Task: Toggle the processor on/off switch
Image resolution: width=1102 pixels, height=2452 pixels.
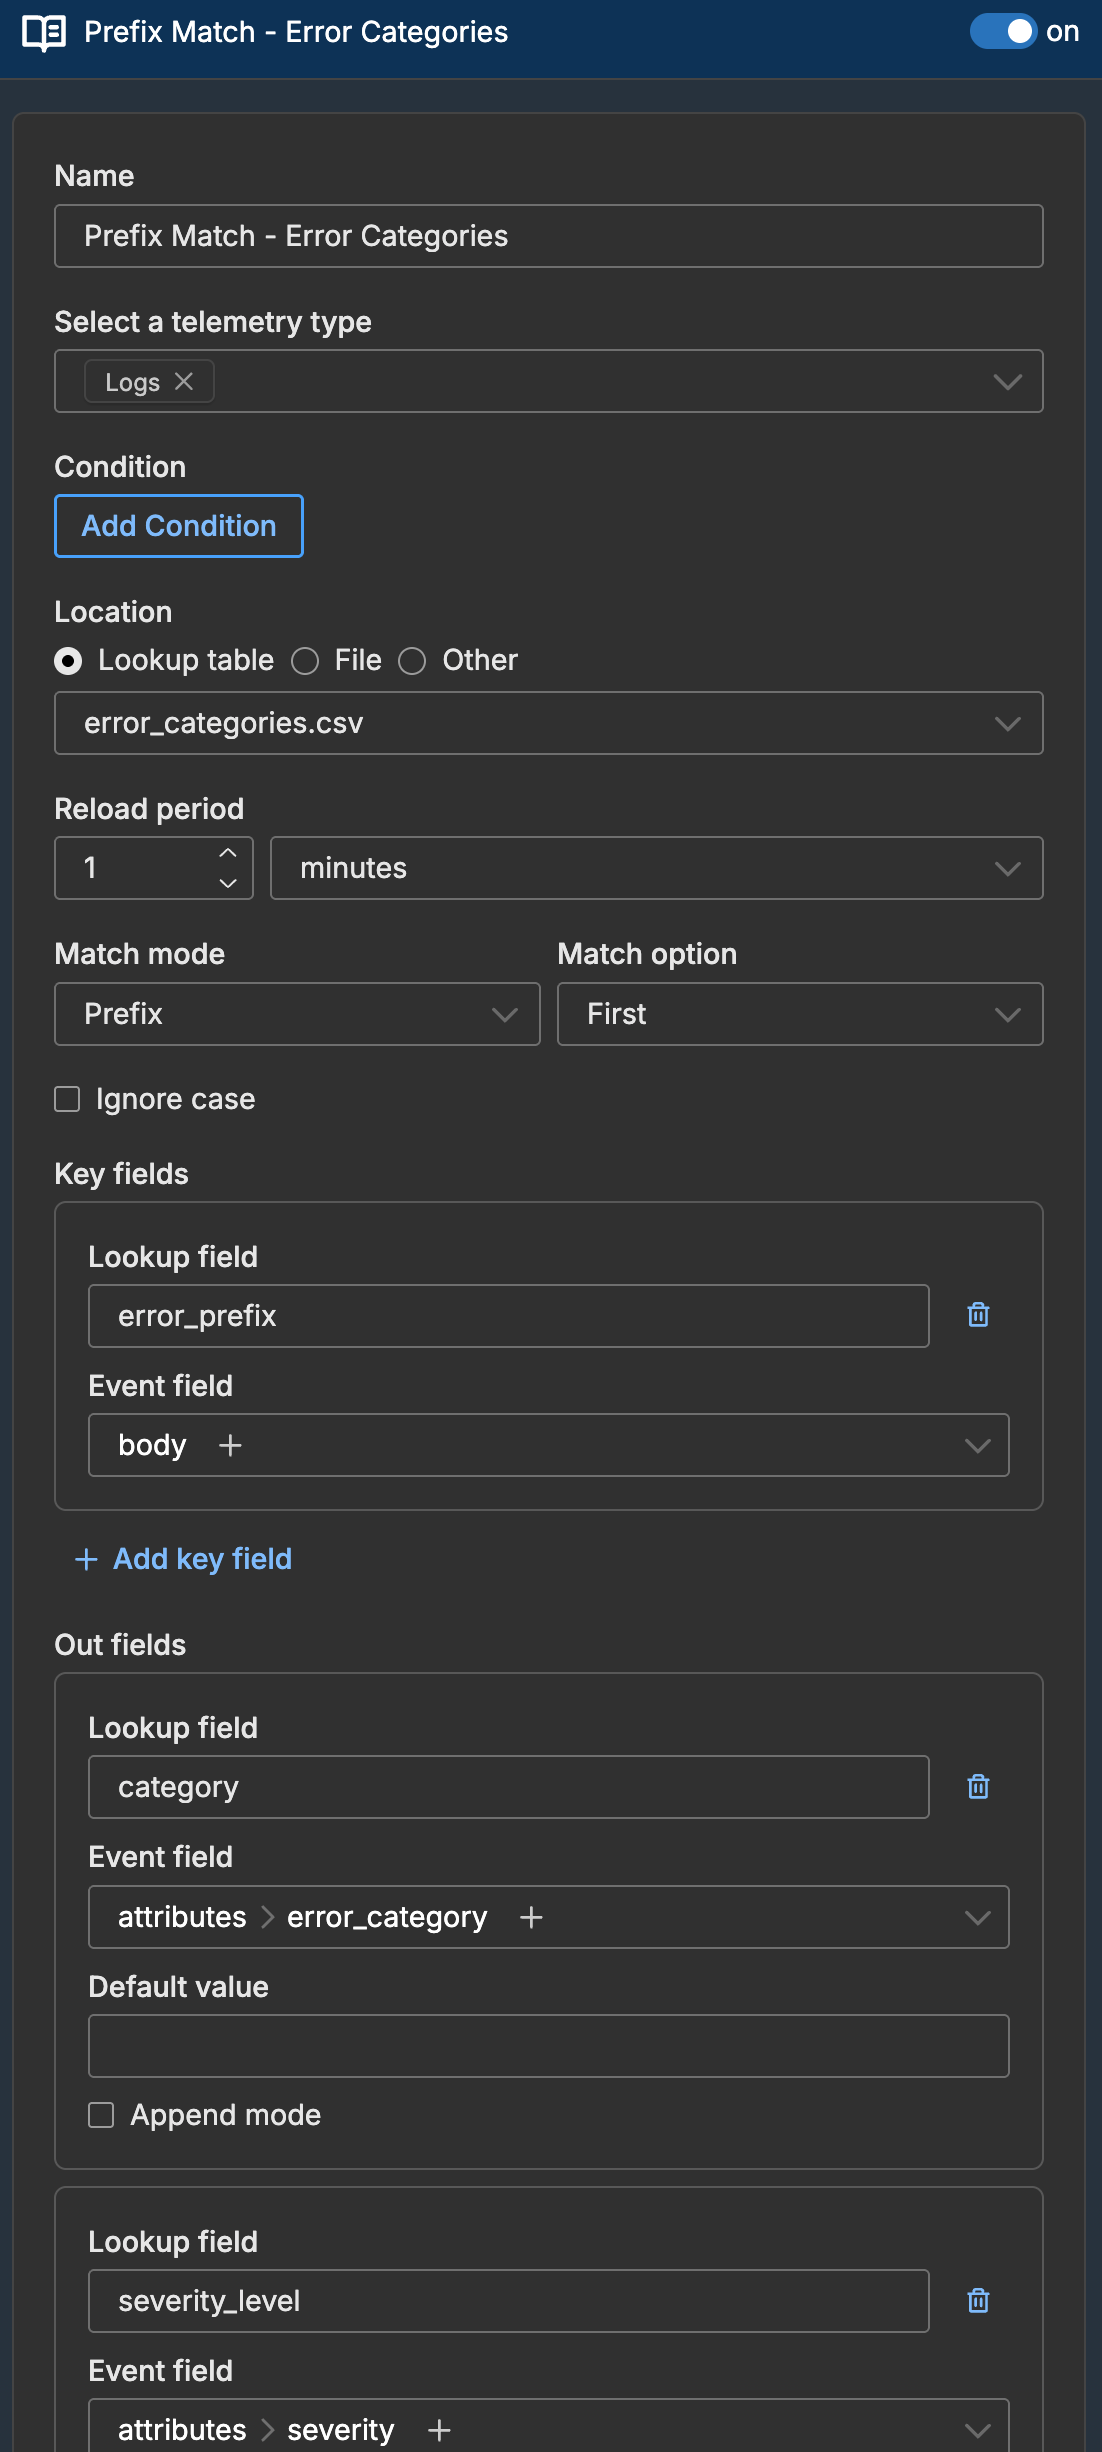Action: (1002, 32)
